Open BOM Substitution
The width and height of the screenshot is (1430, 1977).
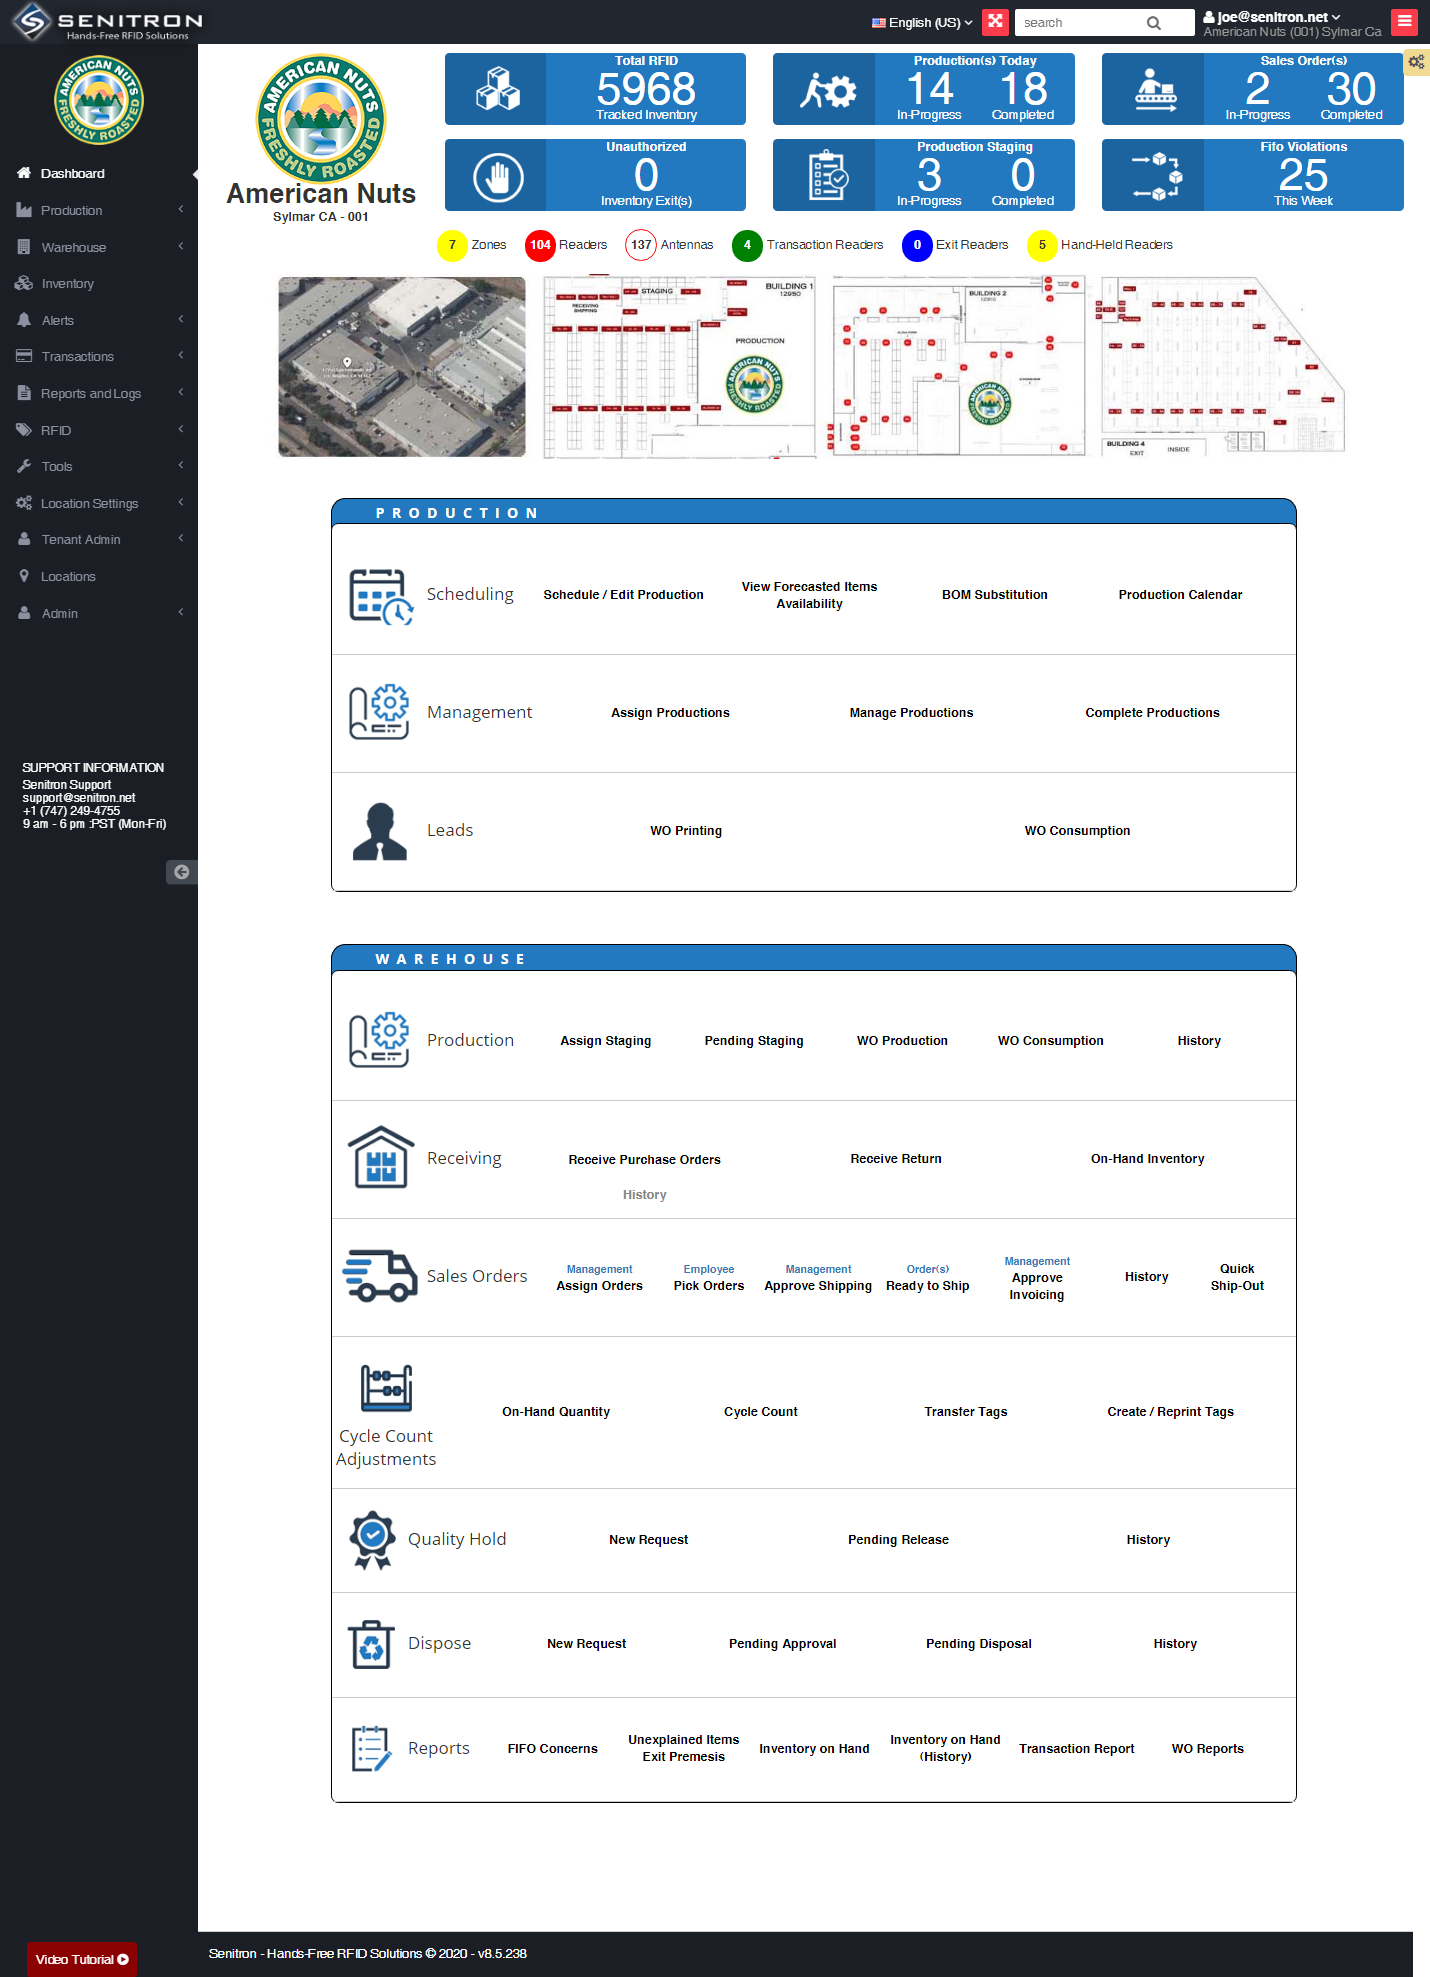(x=995, y=595)
